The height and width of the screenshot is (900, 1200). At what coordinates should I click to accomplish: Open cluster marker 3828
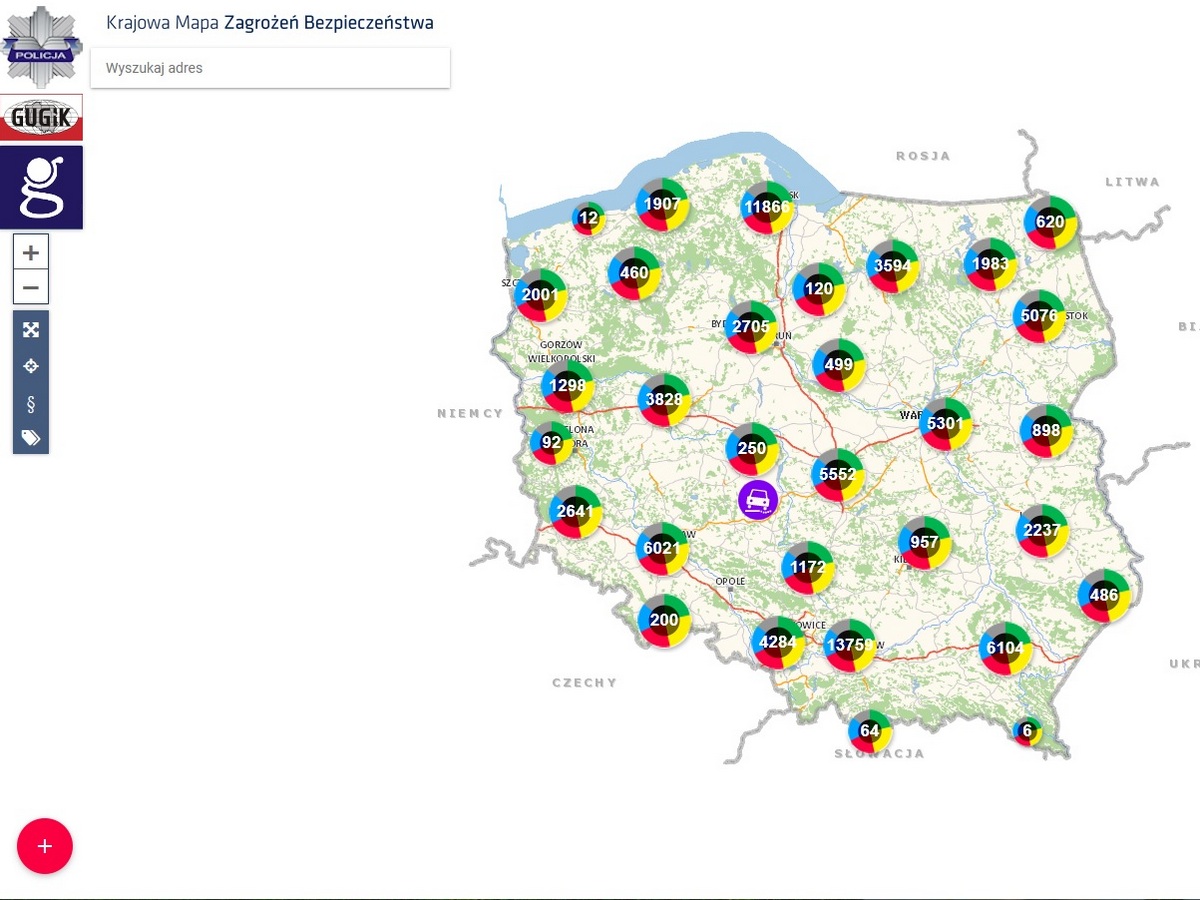[664, 400]
